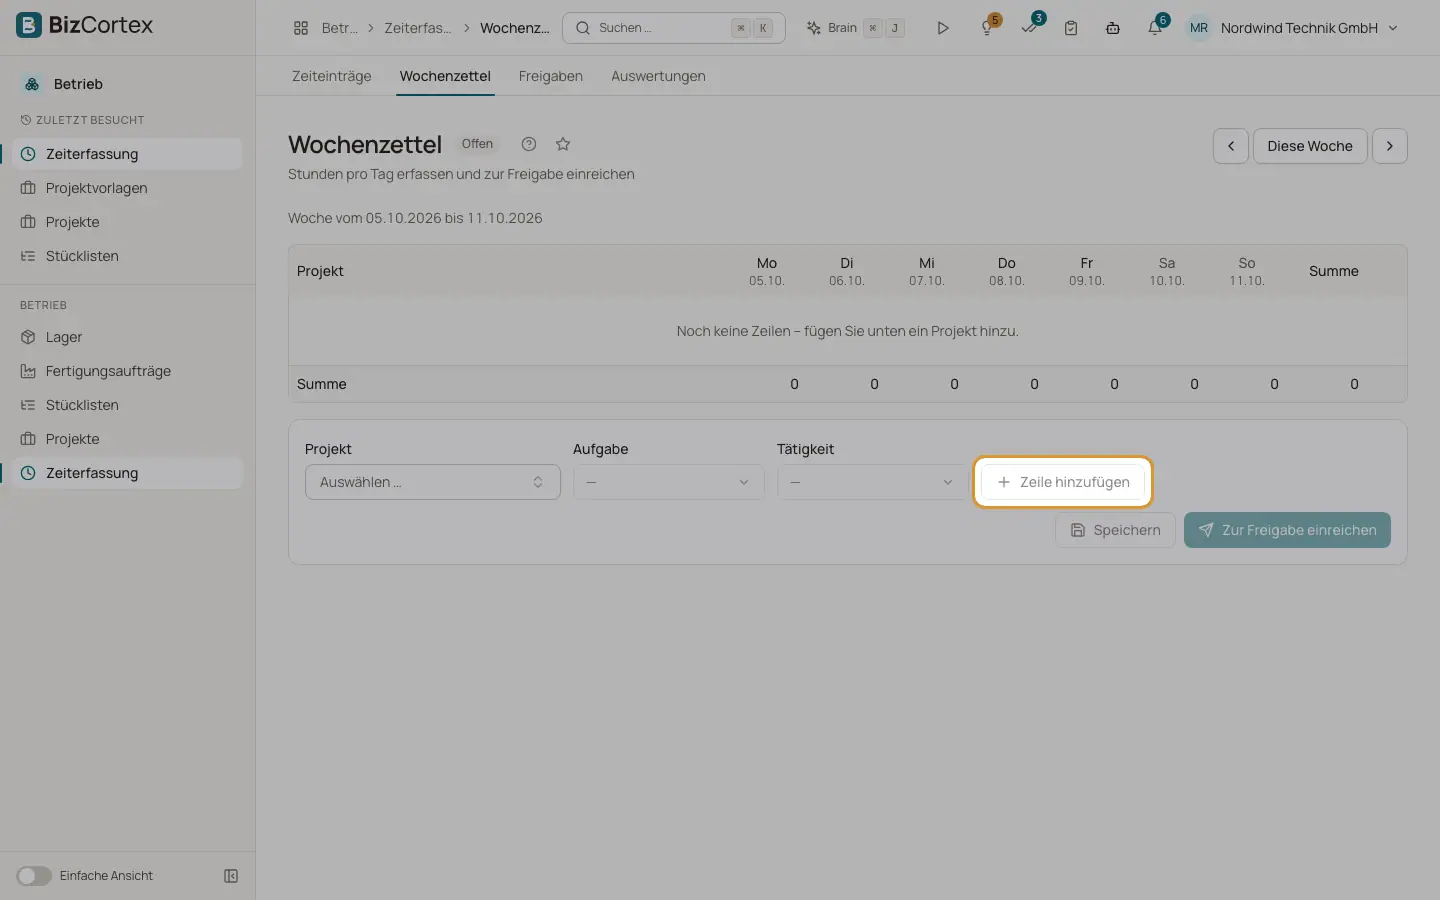Open the robot assistant icon
This screenshot has width=1440, height=900.
pos(1113,28)
